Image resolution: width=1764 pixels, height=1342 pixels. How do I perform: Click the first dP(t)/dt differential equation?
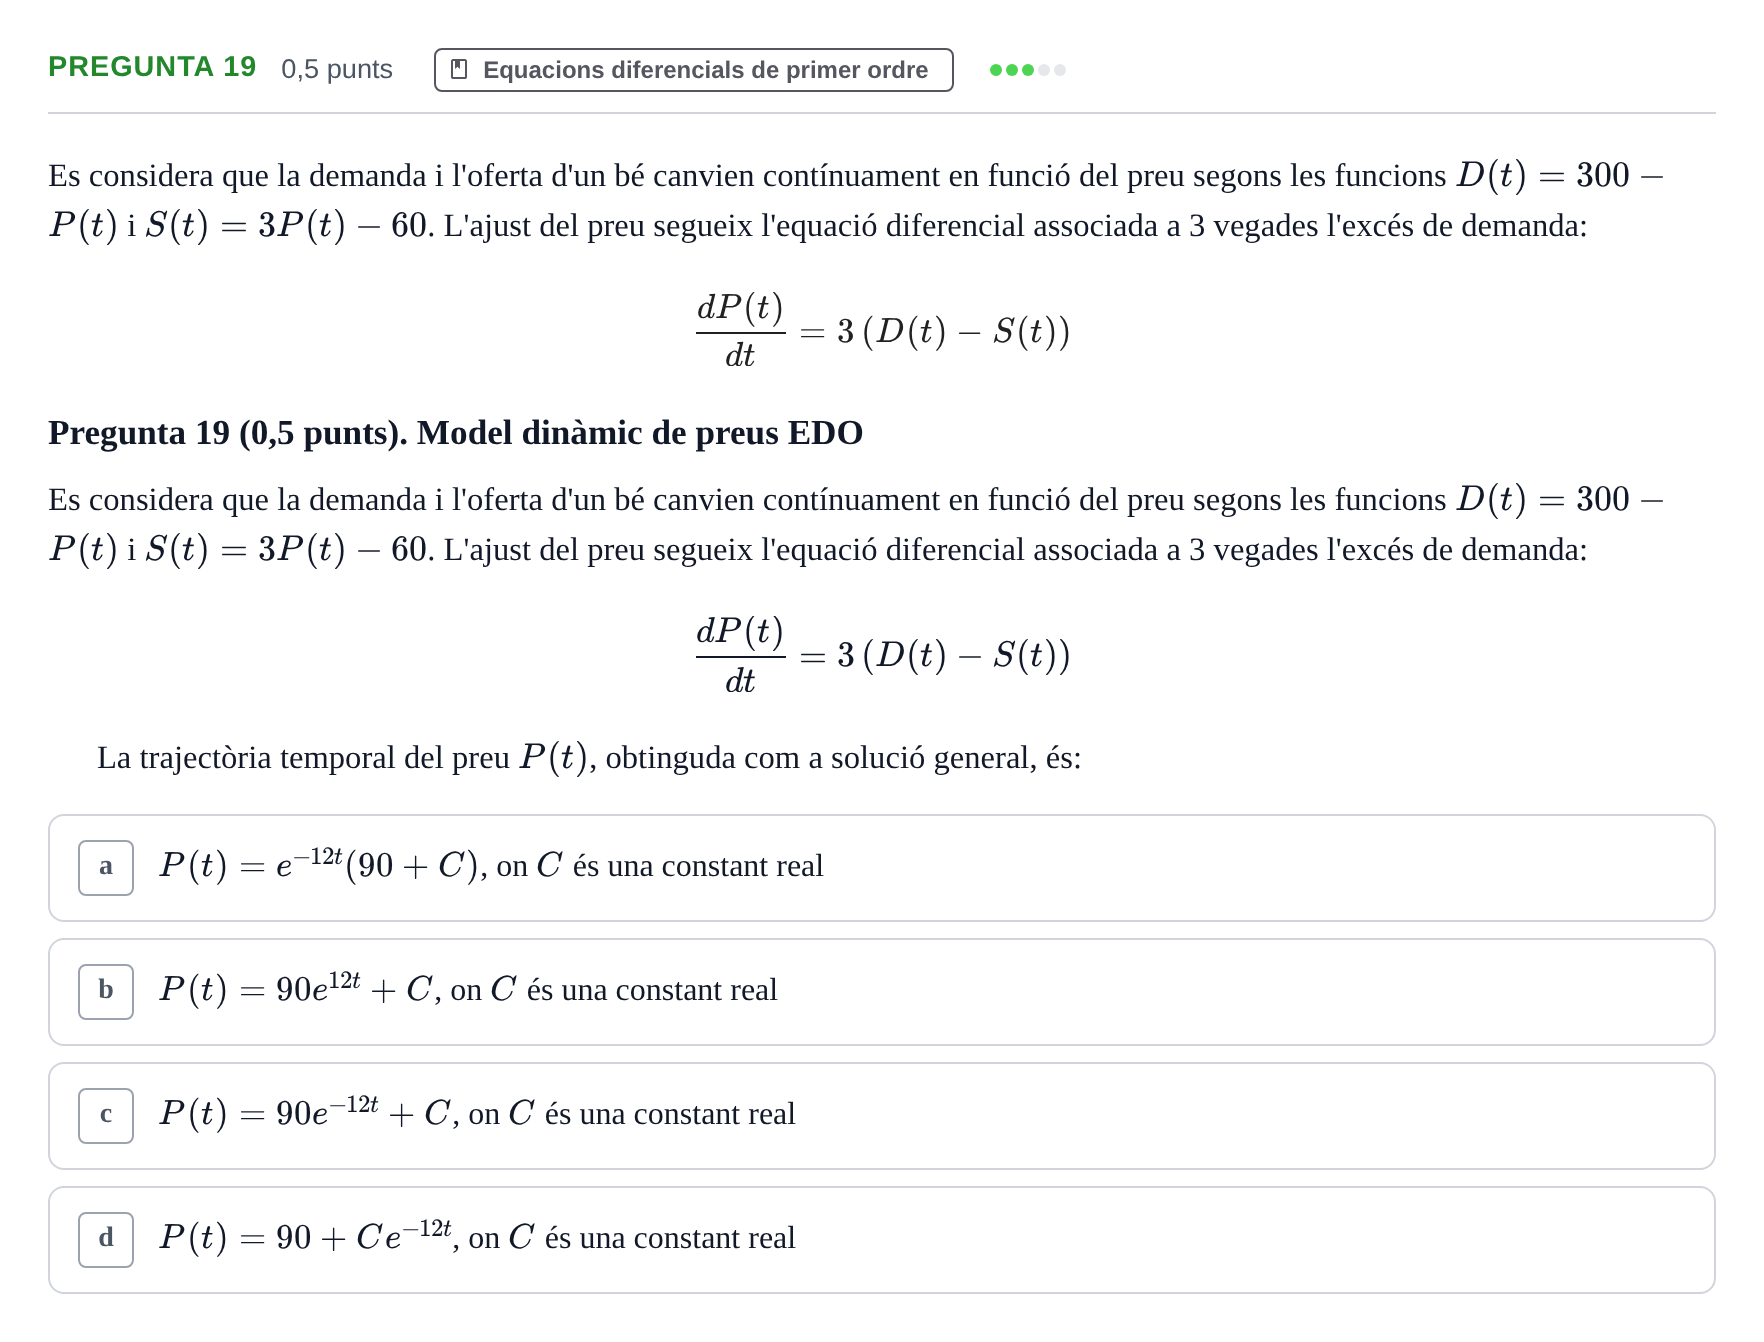pyautogui.click(x=882, y=331)
